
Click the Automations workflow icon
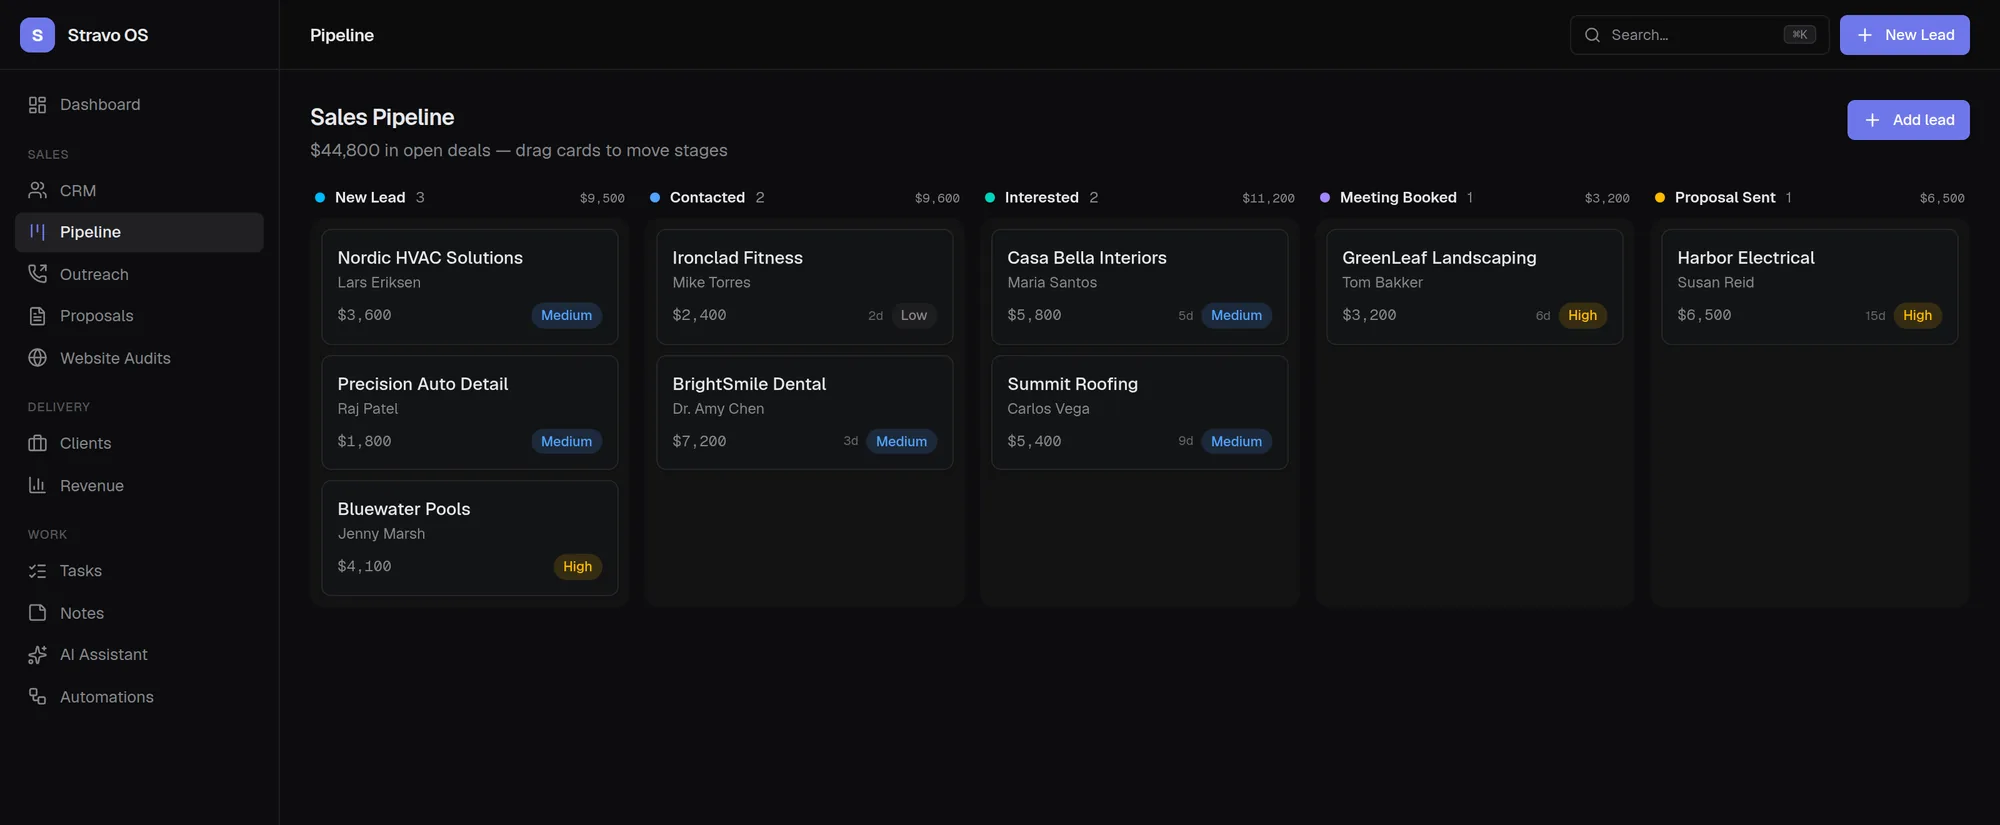[37, 697]
